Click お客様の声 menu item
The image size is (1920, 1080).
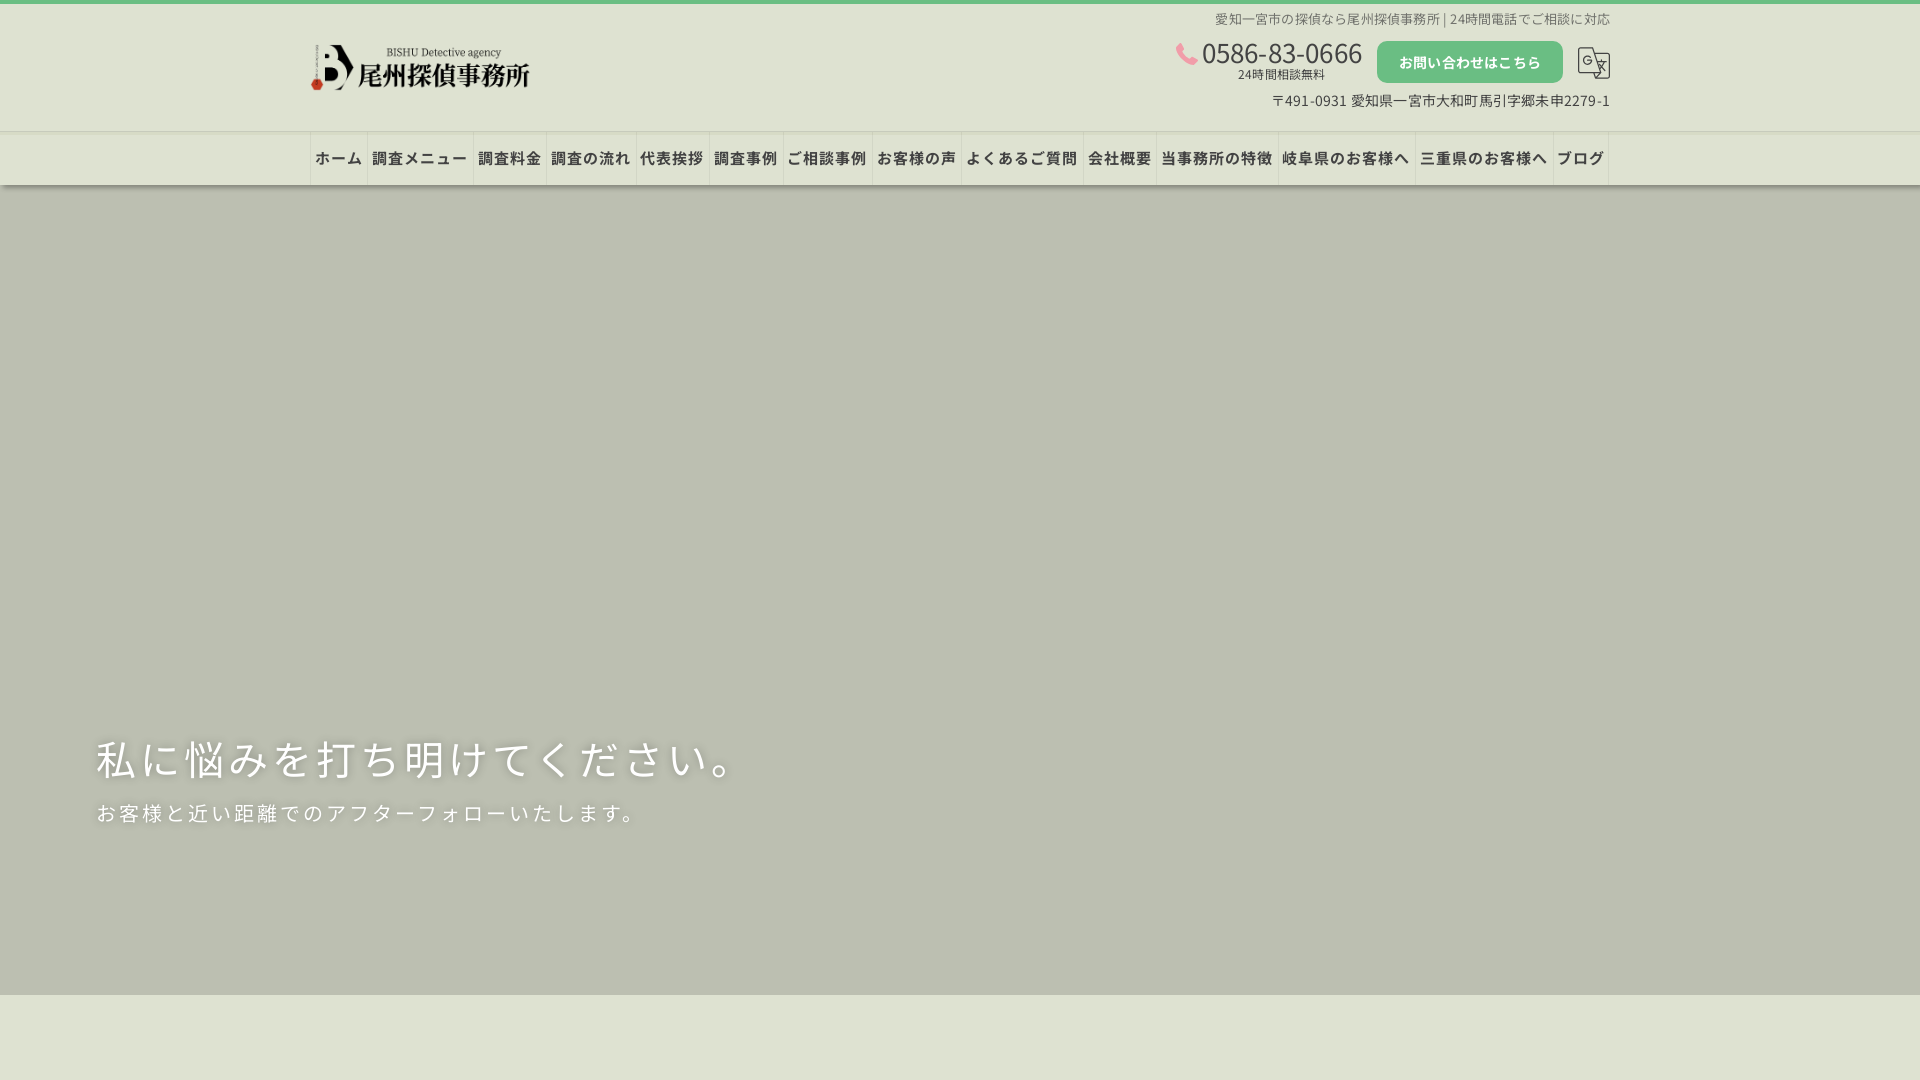[x=917, y=159]
